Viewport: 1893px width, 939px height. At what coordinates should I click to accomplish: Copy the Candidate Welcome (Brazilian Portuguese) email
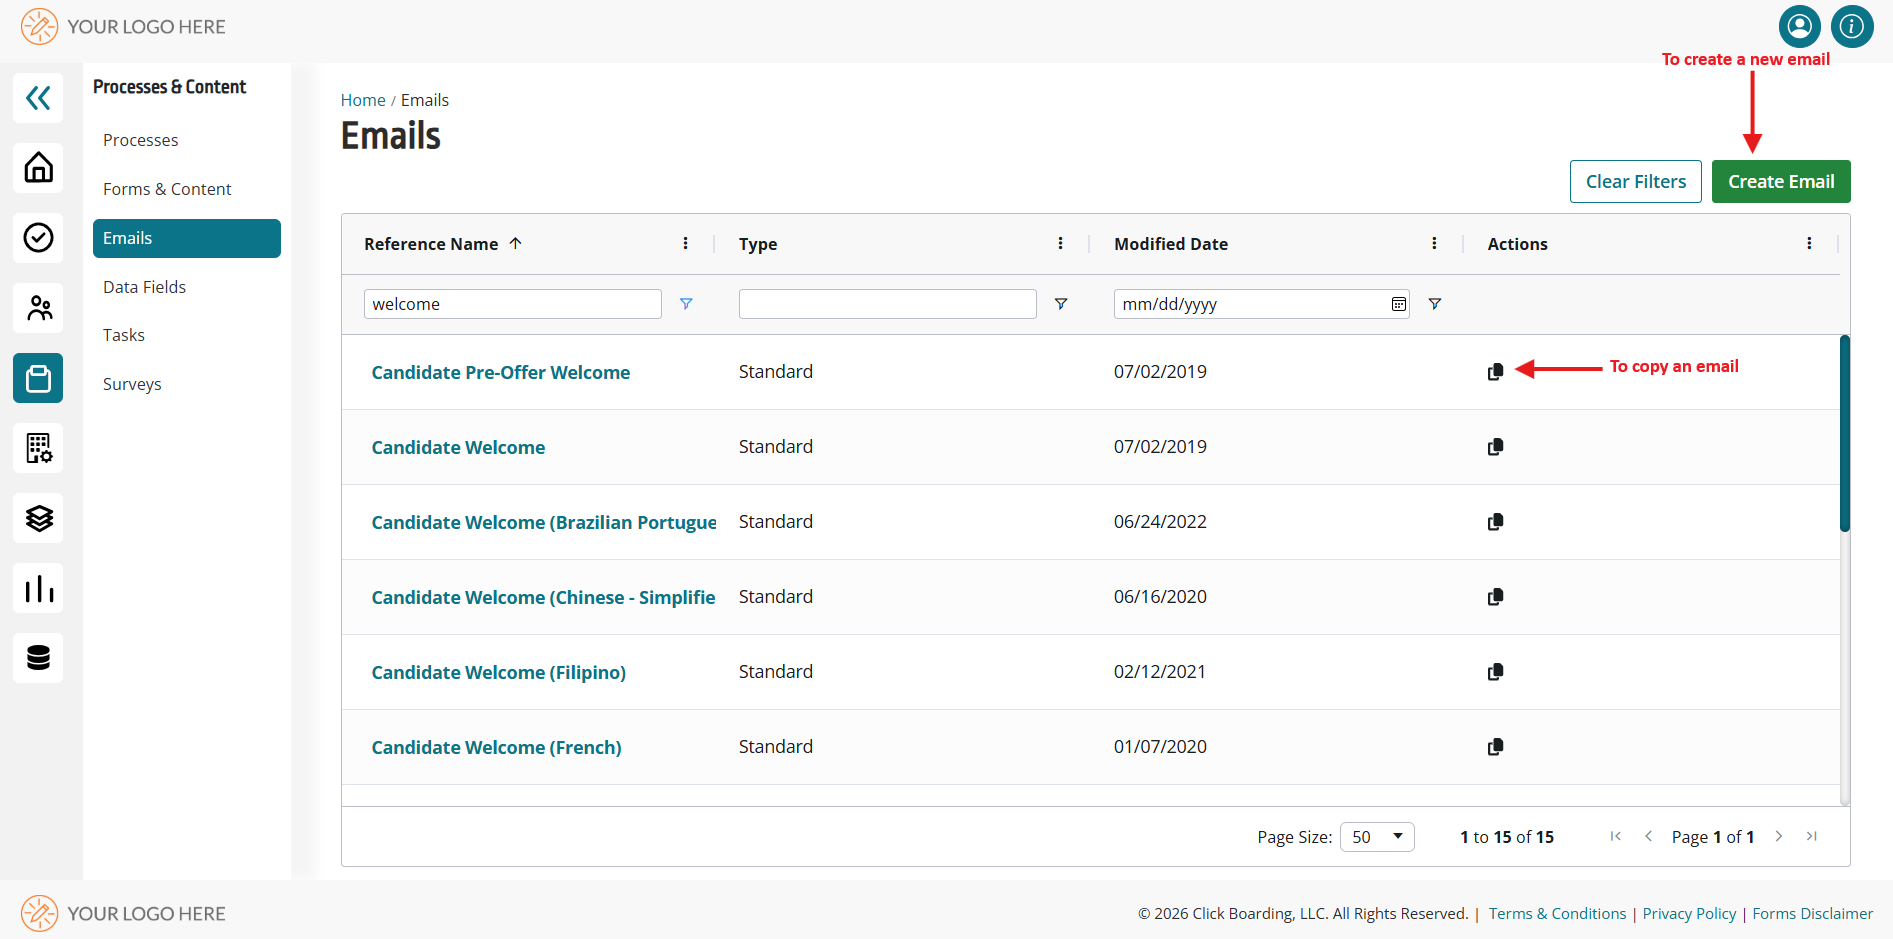tap(1495, 522)
